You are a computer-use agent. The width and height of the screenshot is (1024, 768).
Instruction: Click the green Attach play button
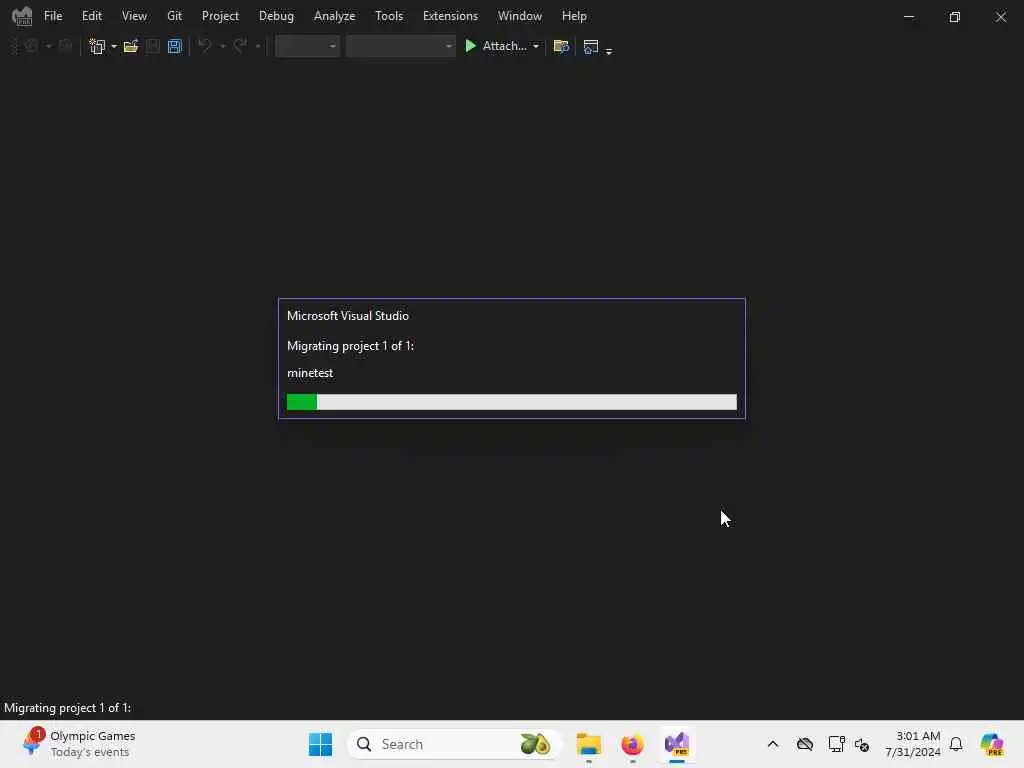(x=495, y=46)
